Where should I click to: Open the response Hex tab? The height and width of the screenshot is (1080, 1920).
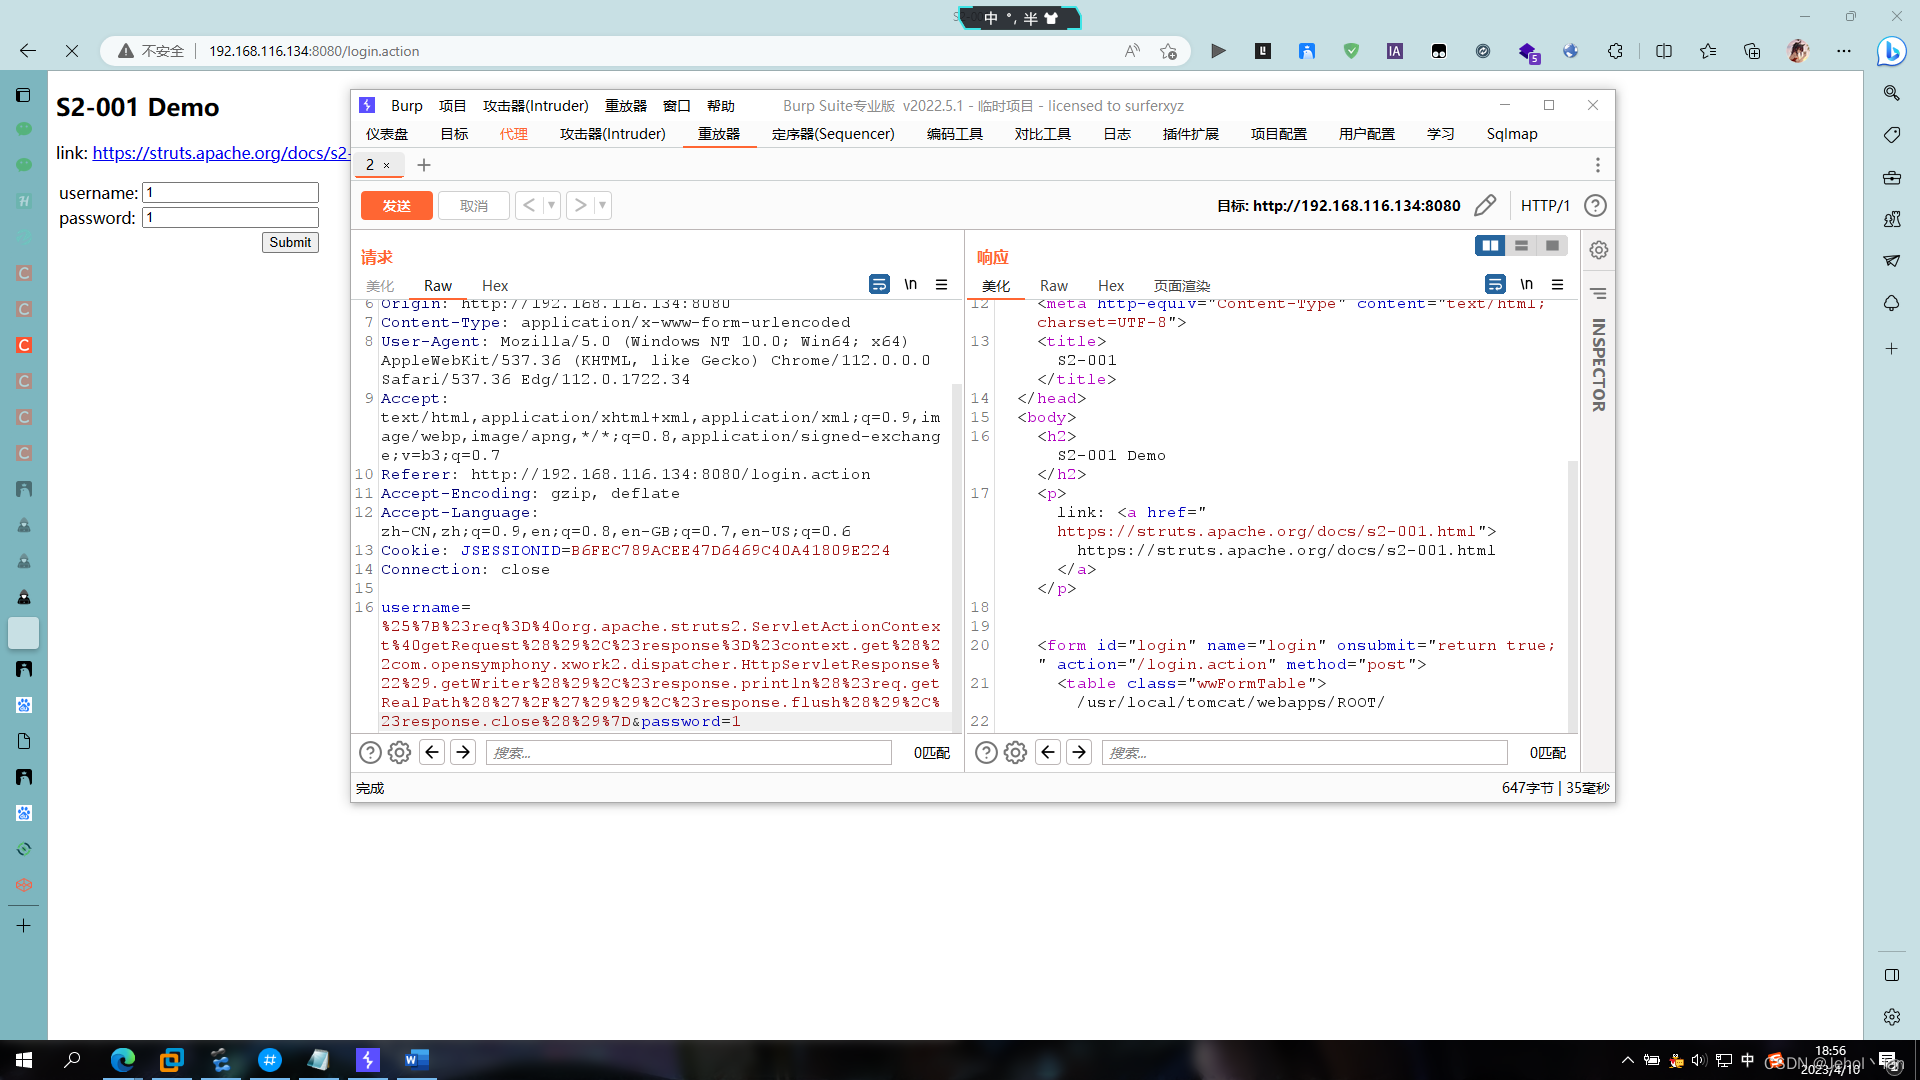[1110, 286]
